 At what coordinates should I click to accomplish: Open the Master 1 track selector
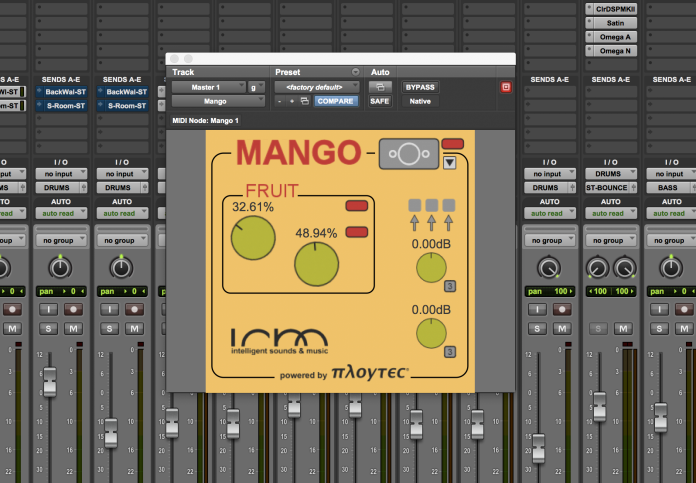point(209,87)
